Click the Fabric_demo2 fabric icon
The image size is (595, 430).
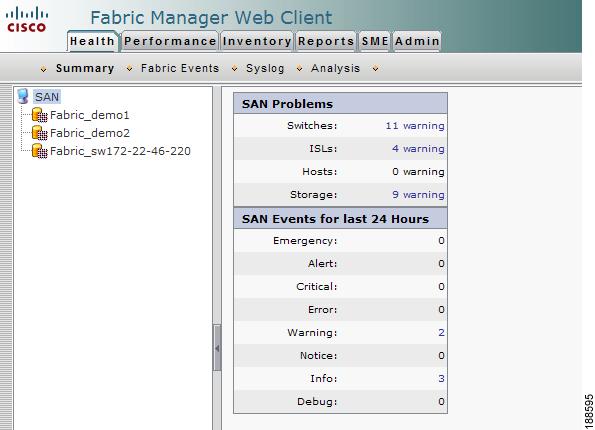39,133
